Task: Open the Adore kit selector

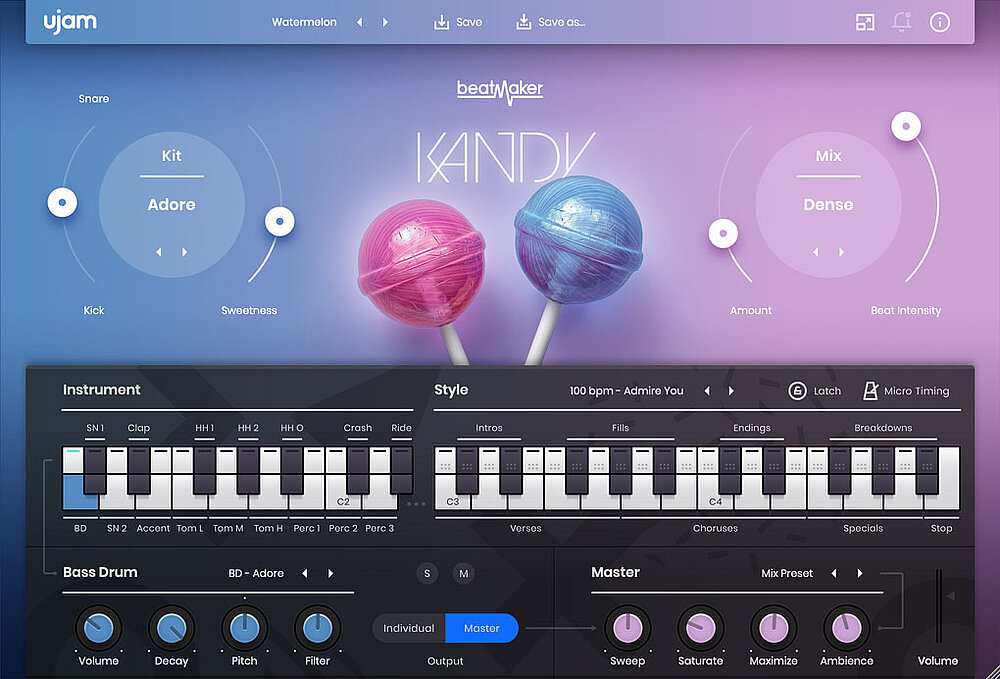Action: point(171,204)
